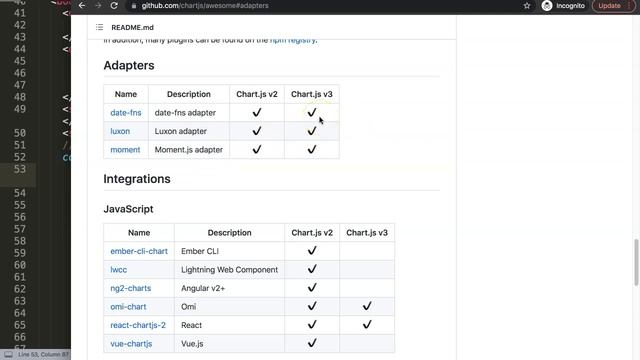Image resolution: width=640 pixels, height=360 pixels.
Task: Click the date-fns Chart.js v3 checkmark
Action: coord(312,112)
